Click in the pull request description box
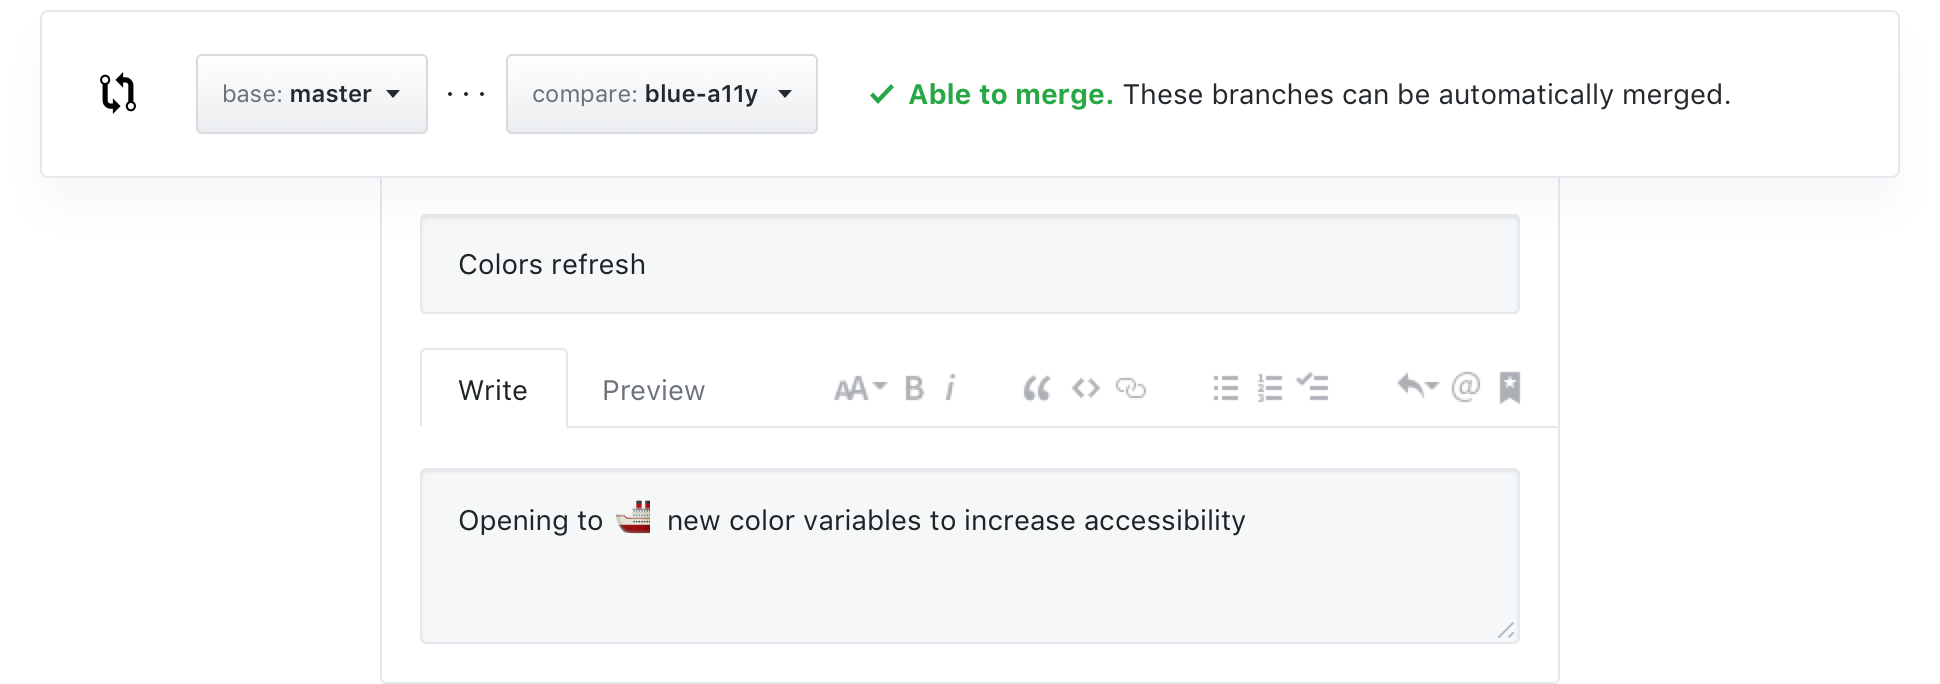Screen dimensions: 1940x684 click(969, 580)
